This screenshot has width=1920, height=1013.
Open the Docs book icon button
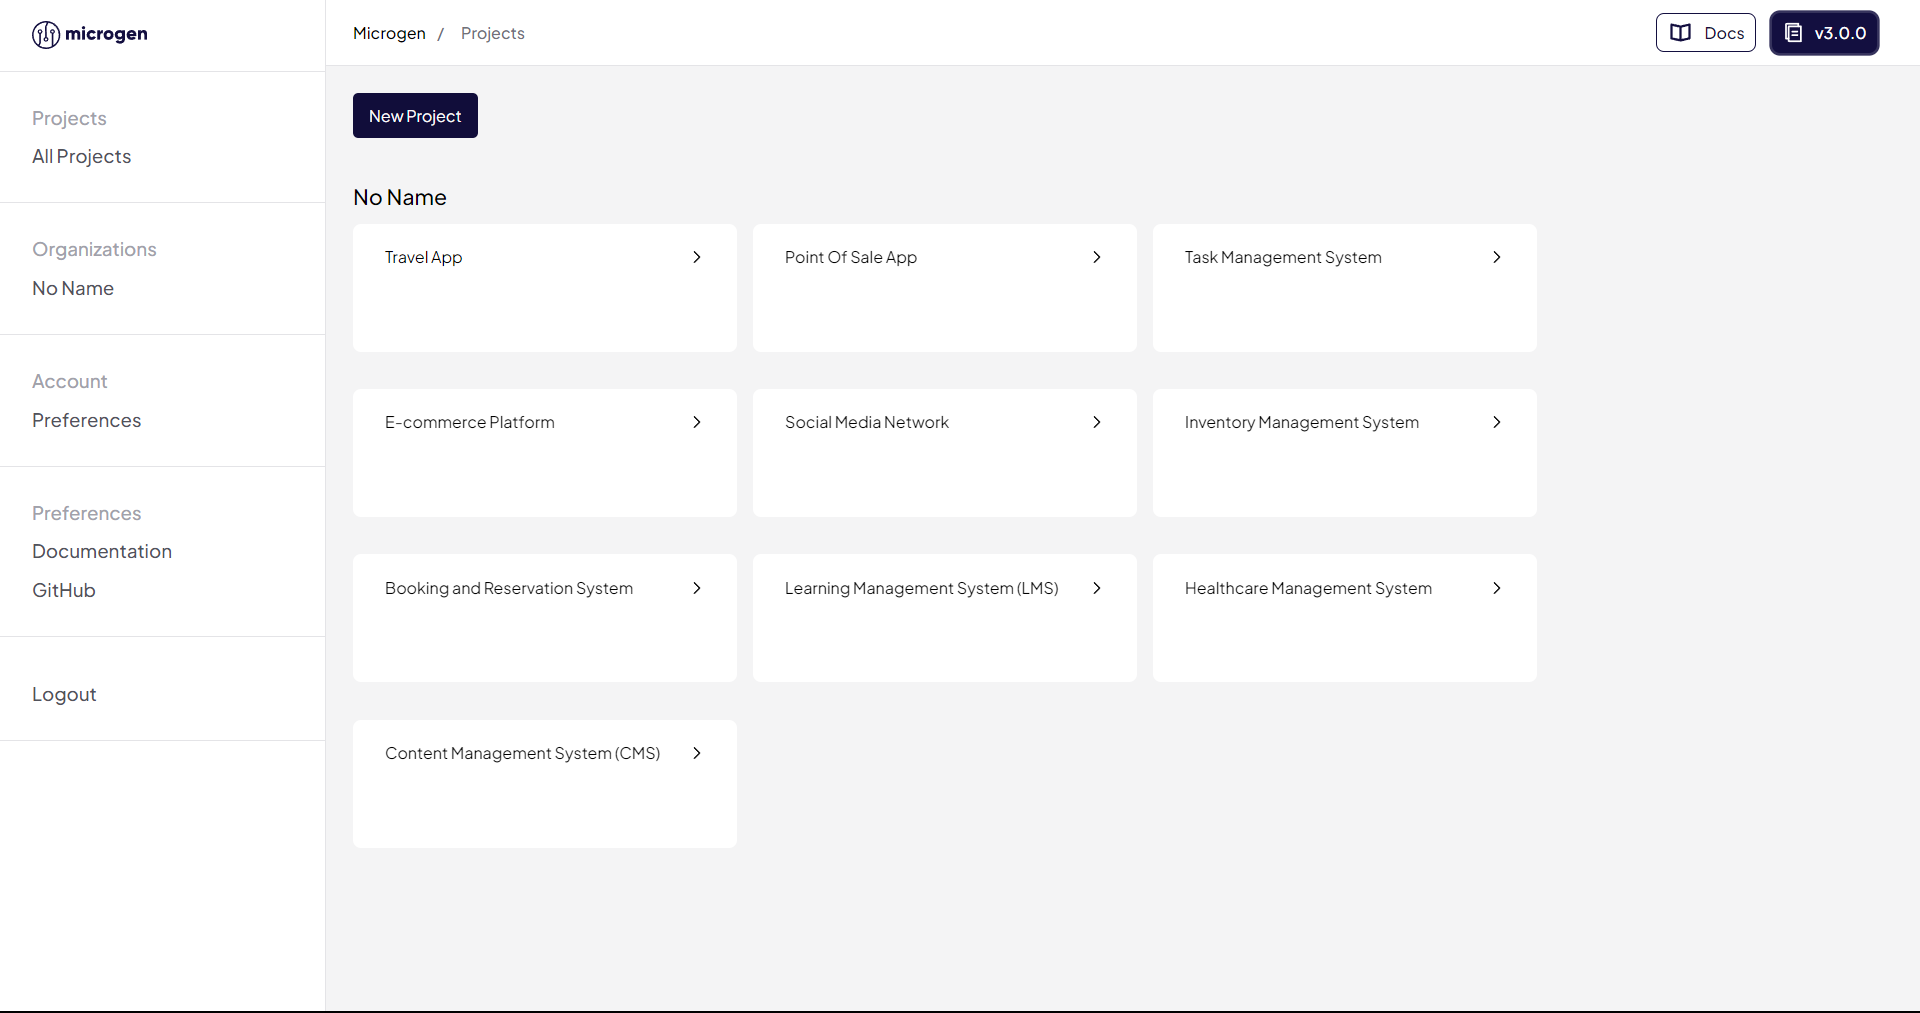click(1705, 33)
